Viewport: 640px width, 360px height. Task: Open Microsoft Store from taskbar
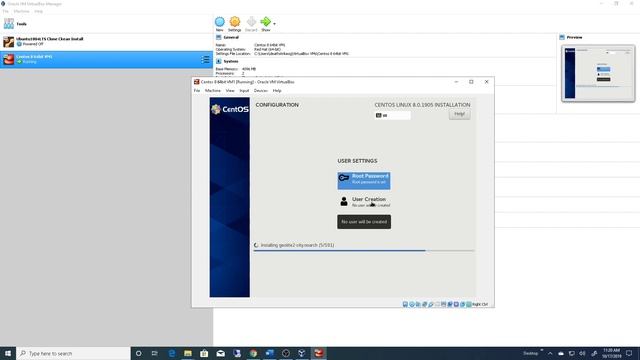[x=204, y=353]
